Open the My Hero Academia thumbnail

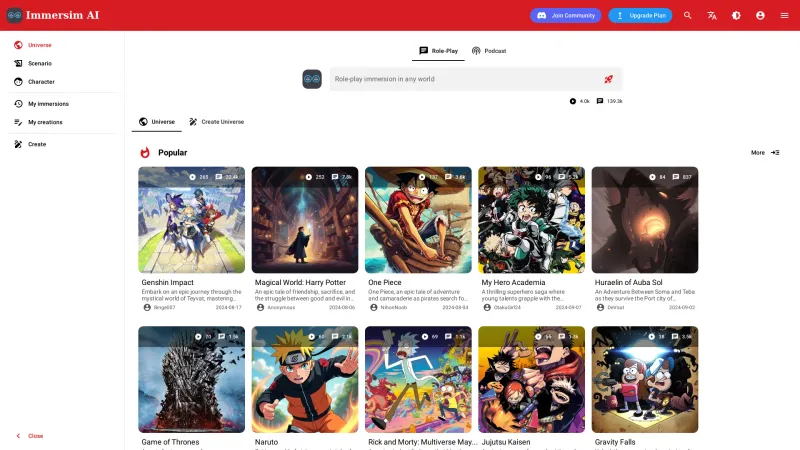click(532, 220)
